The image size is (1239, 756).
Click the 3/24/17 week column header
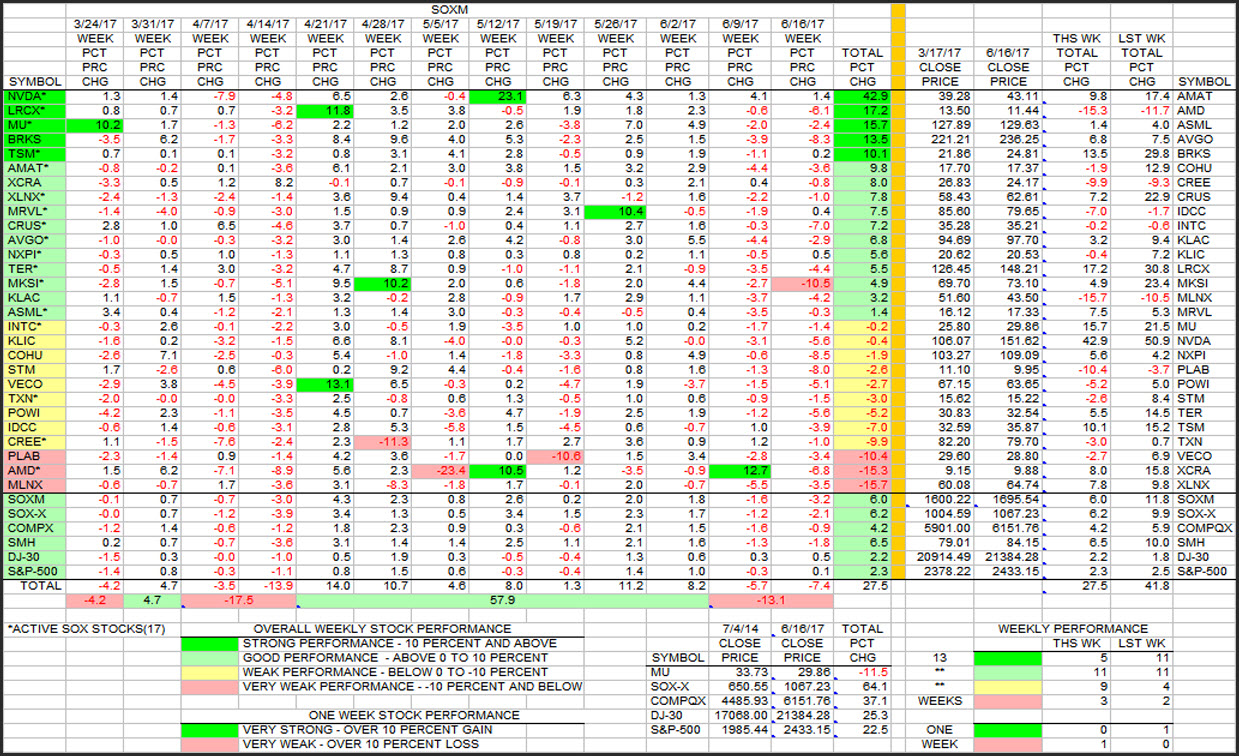pyautogui.click(x=96, y=23)
